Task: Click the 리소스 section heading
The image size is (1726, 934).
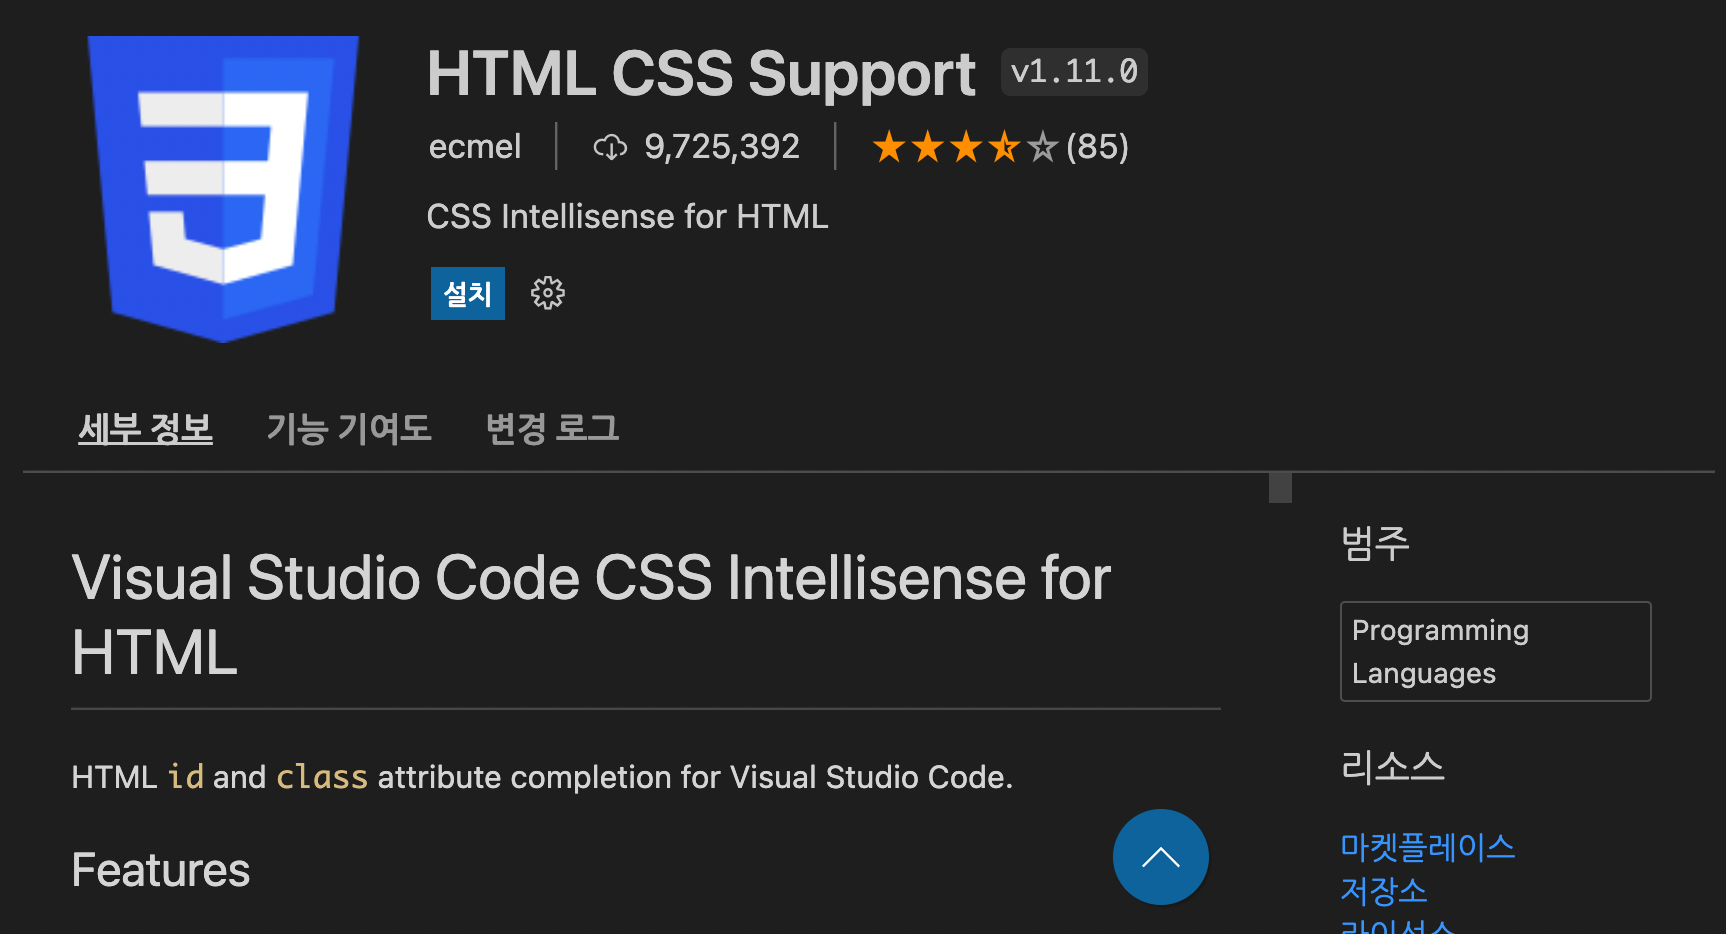Action: tap(1392, 766)
